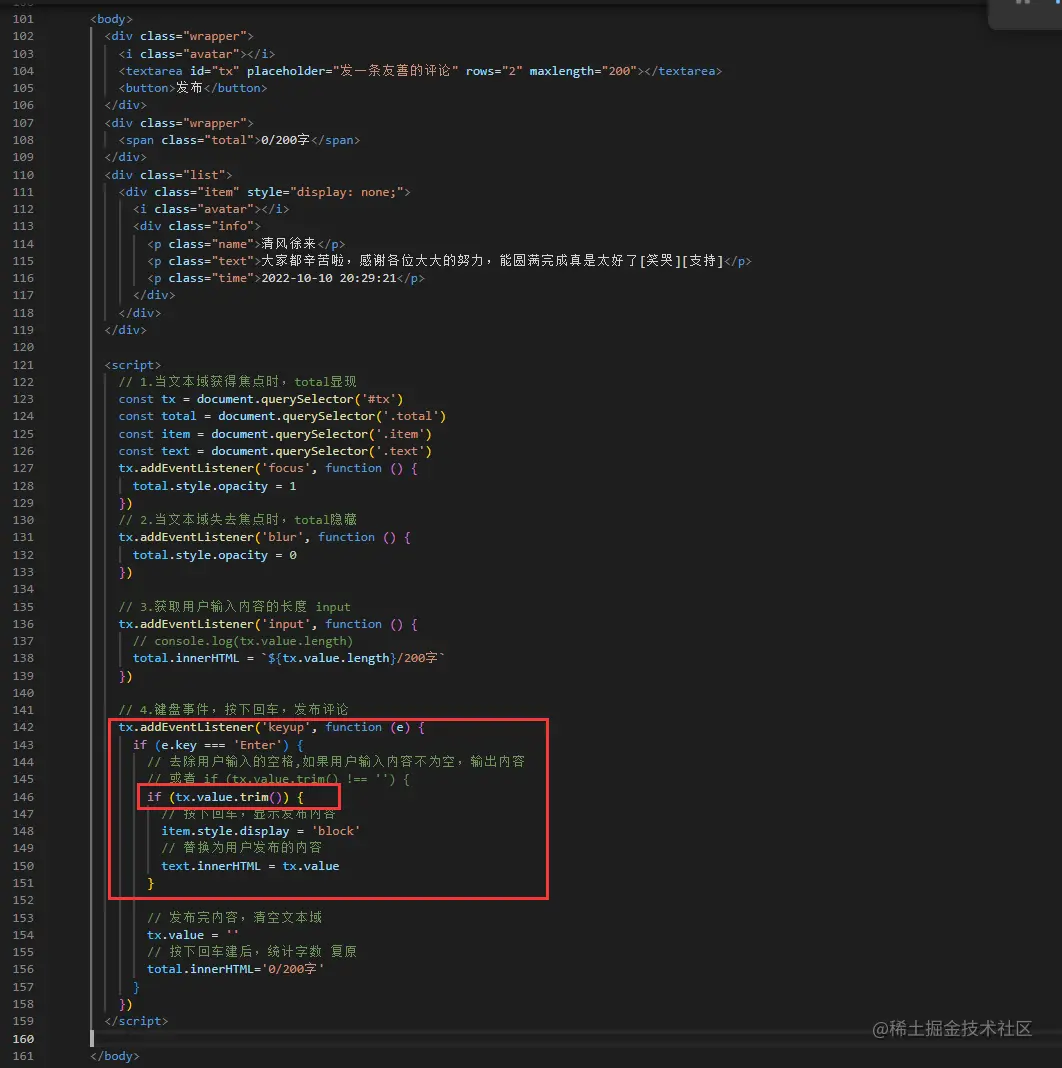Click the comment starting '去除用户输入的空格'

(336, 761)
